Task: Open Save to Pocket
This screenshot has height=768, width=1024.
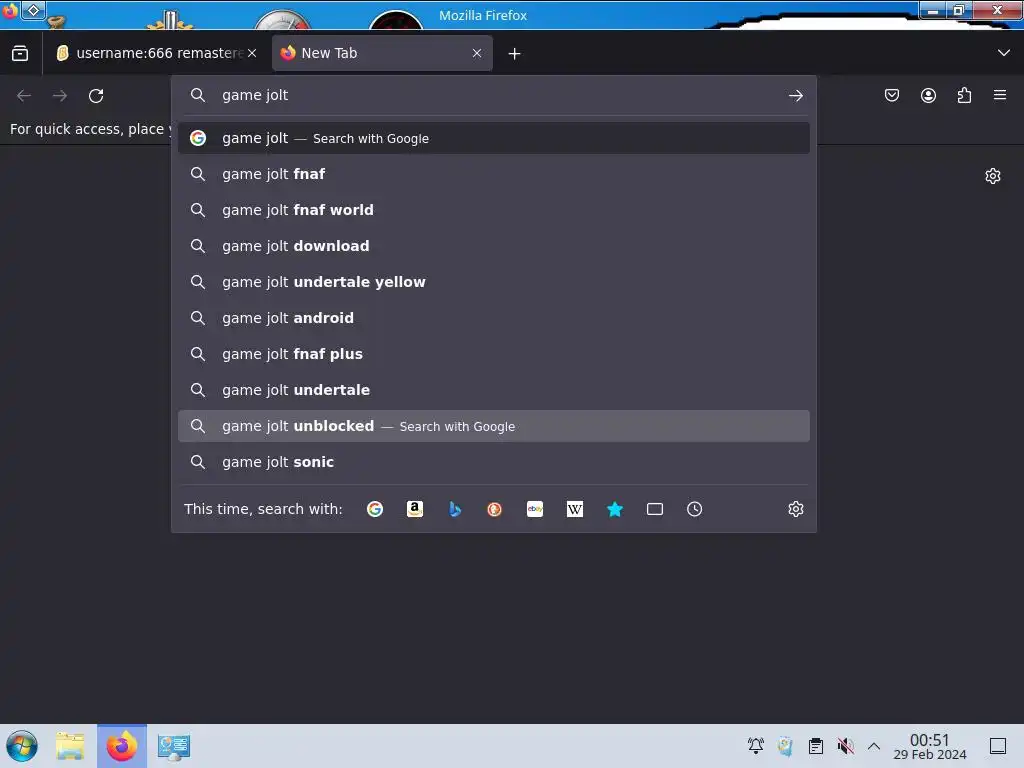Action: click(x=891, y=95)
